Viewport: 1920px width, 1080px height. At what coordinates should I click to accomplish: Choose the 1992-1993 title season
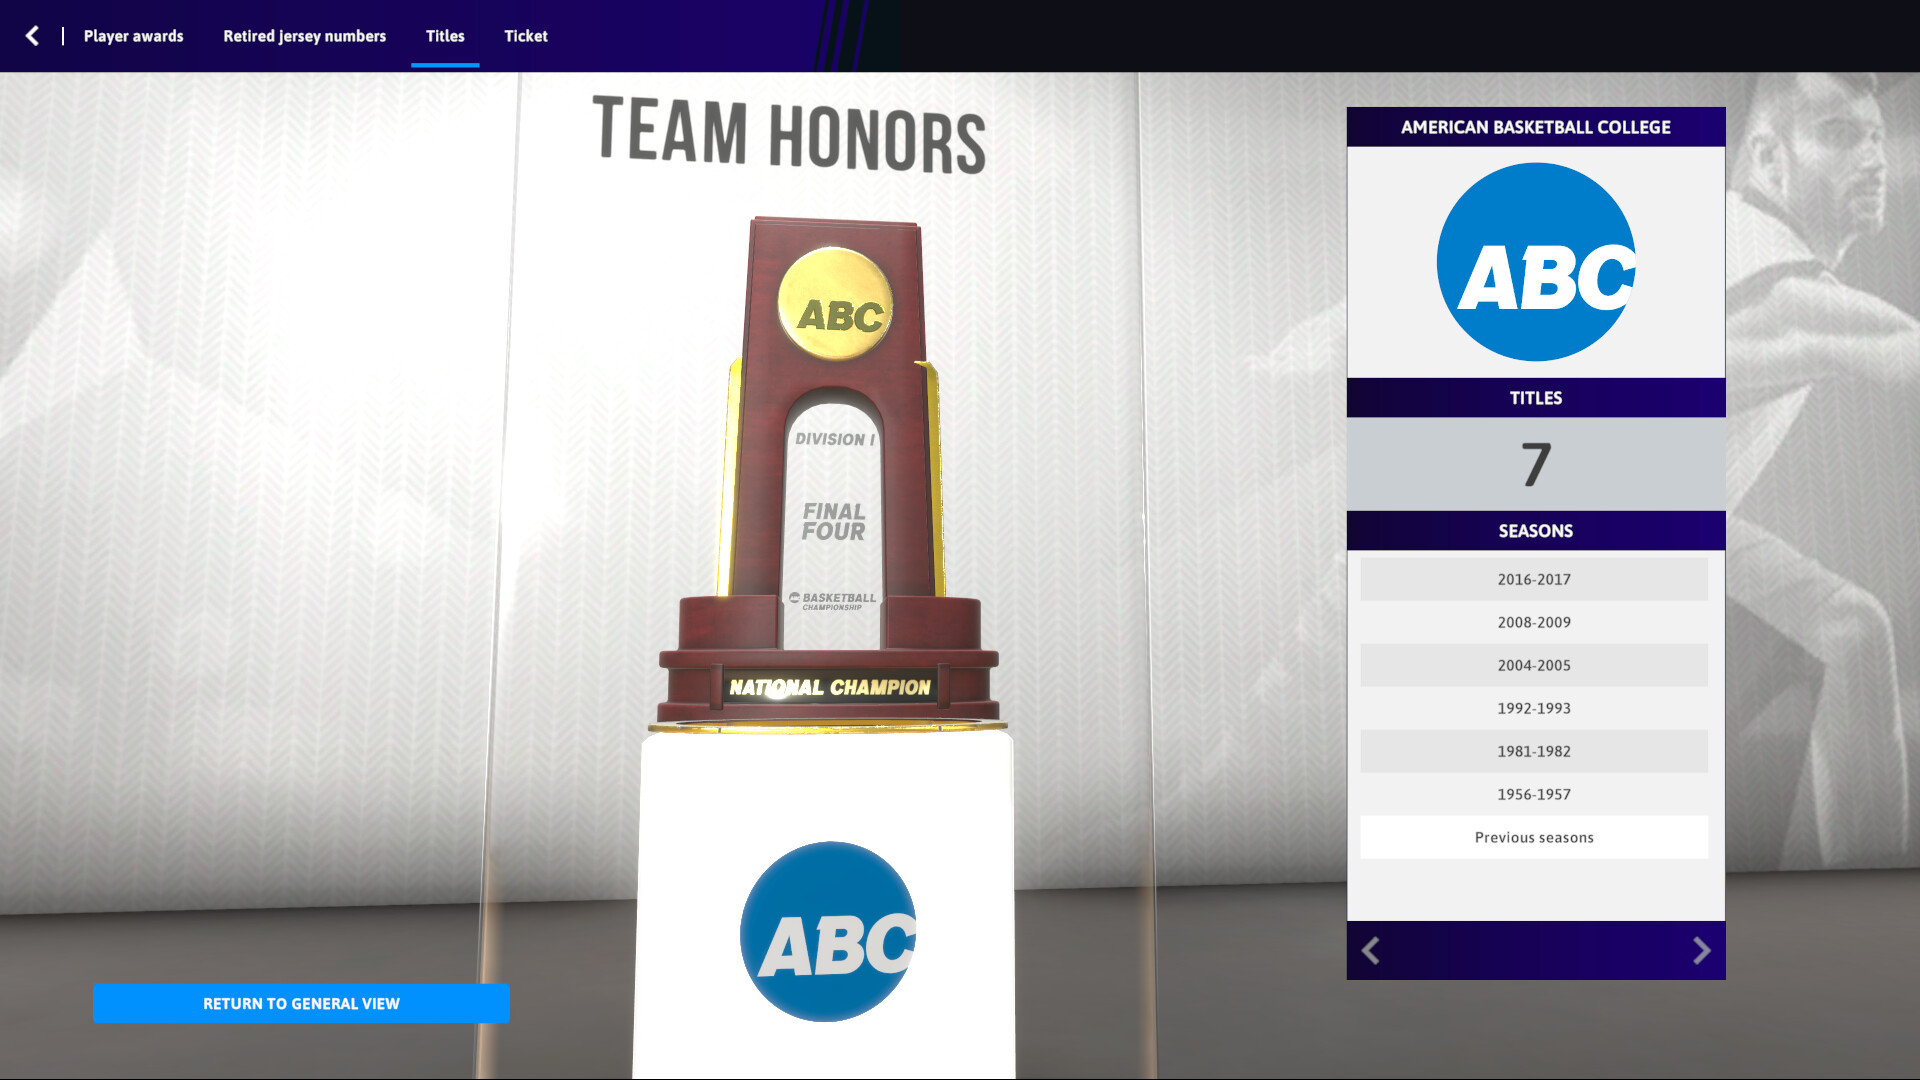coord(1534,708)
